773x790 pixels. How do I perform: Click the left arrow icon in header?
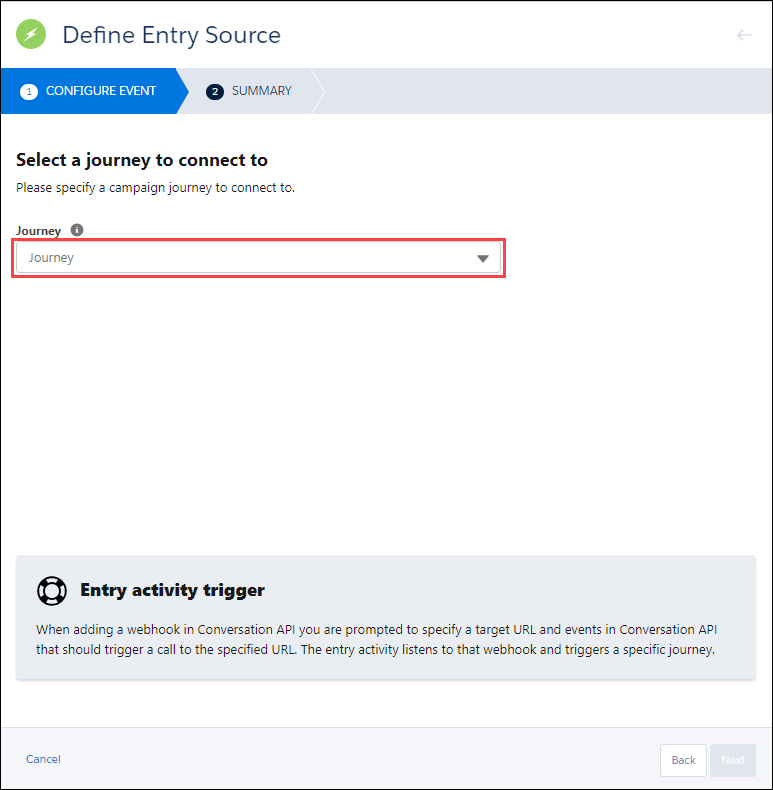click(743, 35)
